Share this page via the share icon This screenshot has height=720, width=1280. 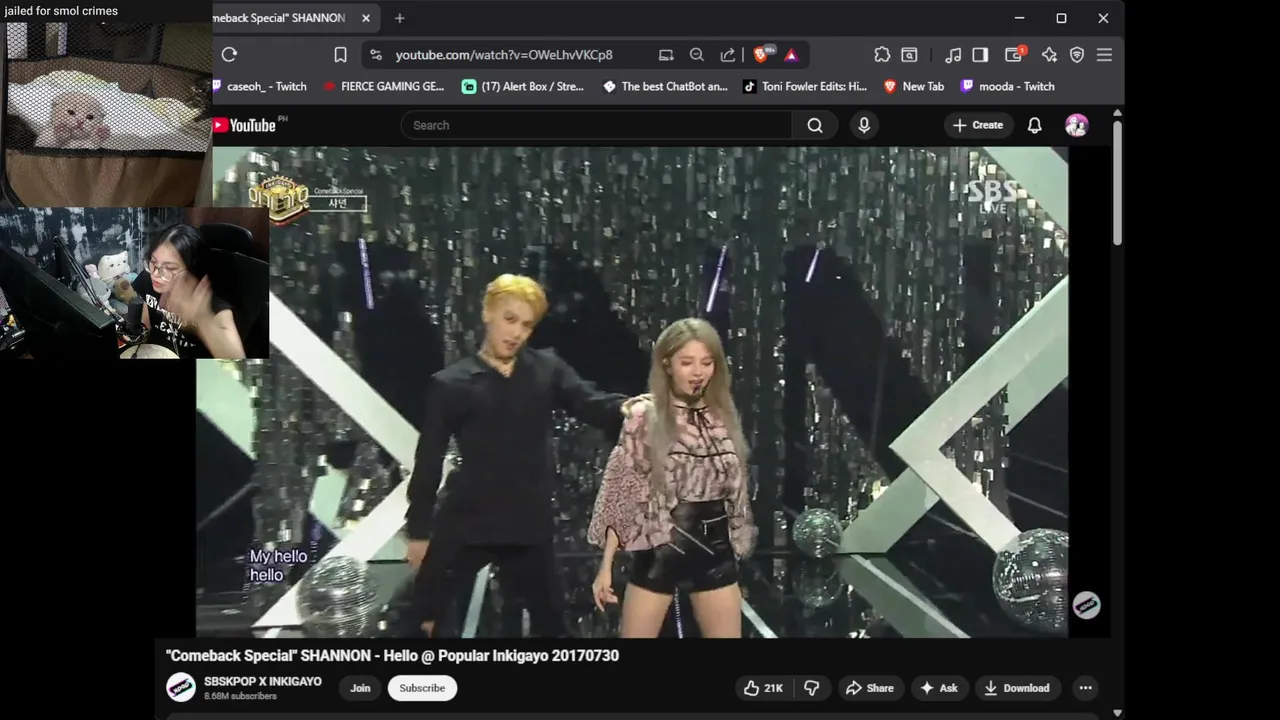coord(728,55)
